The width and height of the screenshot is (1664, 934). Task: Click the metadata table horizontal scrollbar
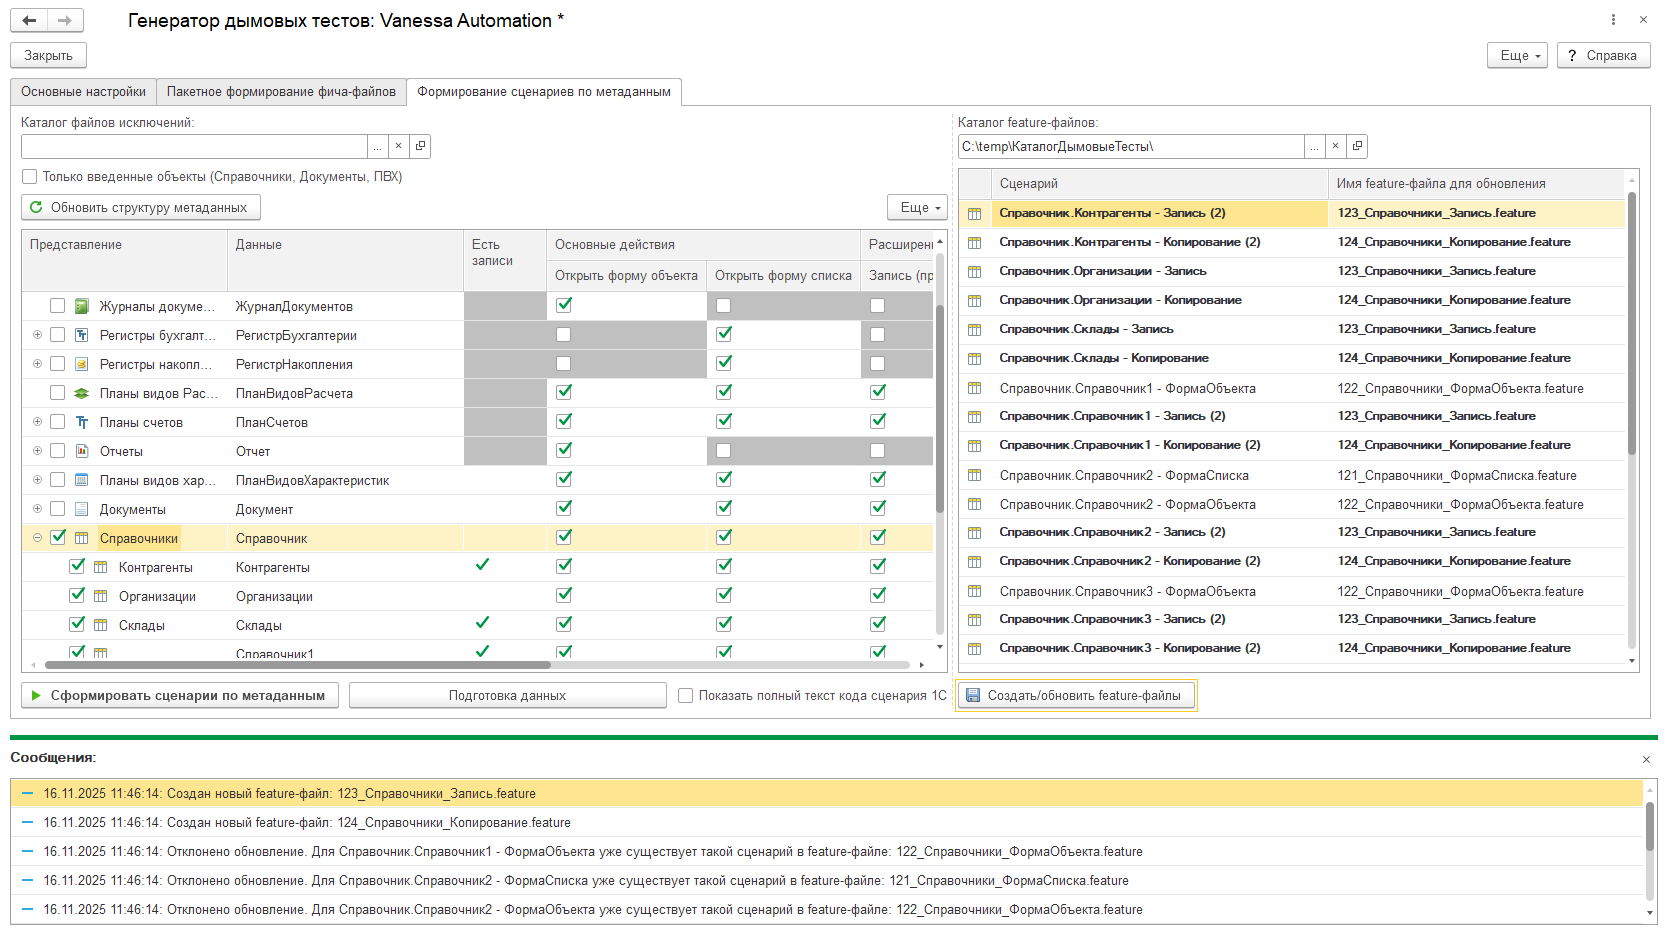click(297, 664)
